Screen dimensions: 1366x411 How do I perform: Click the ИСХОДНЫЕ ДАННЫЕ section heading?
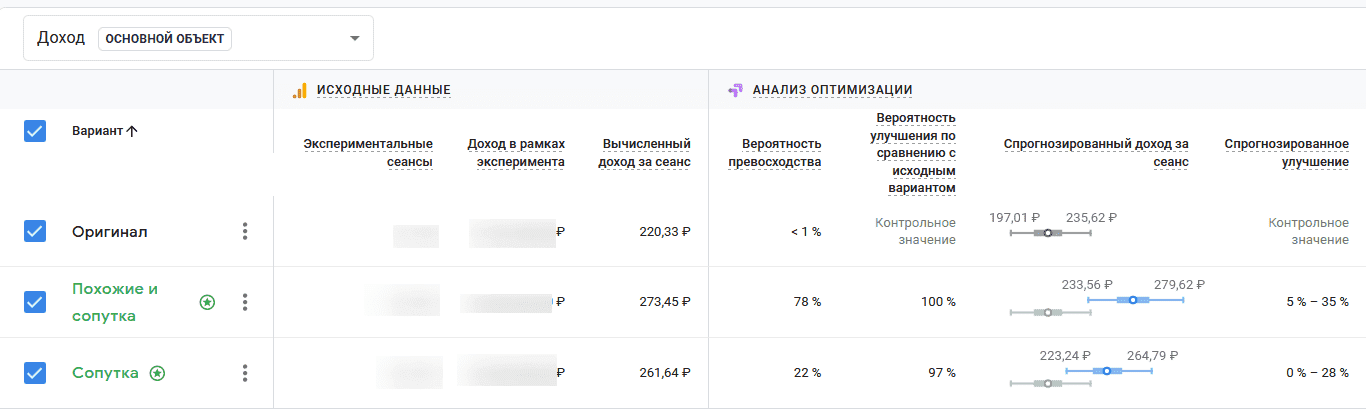[x=384, y=90]
